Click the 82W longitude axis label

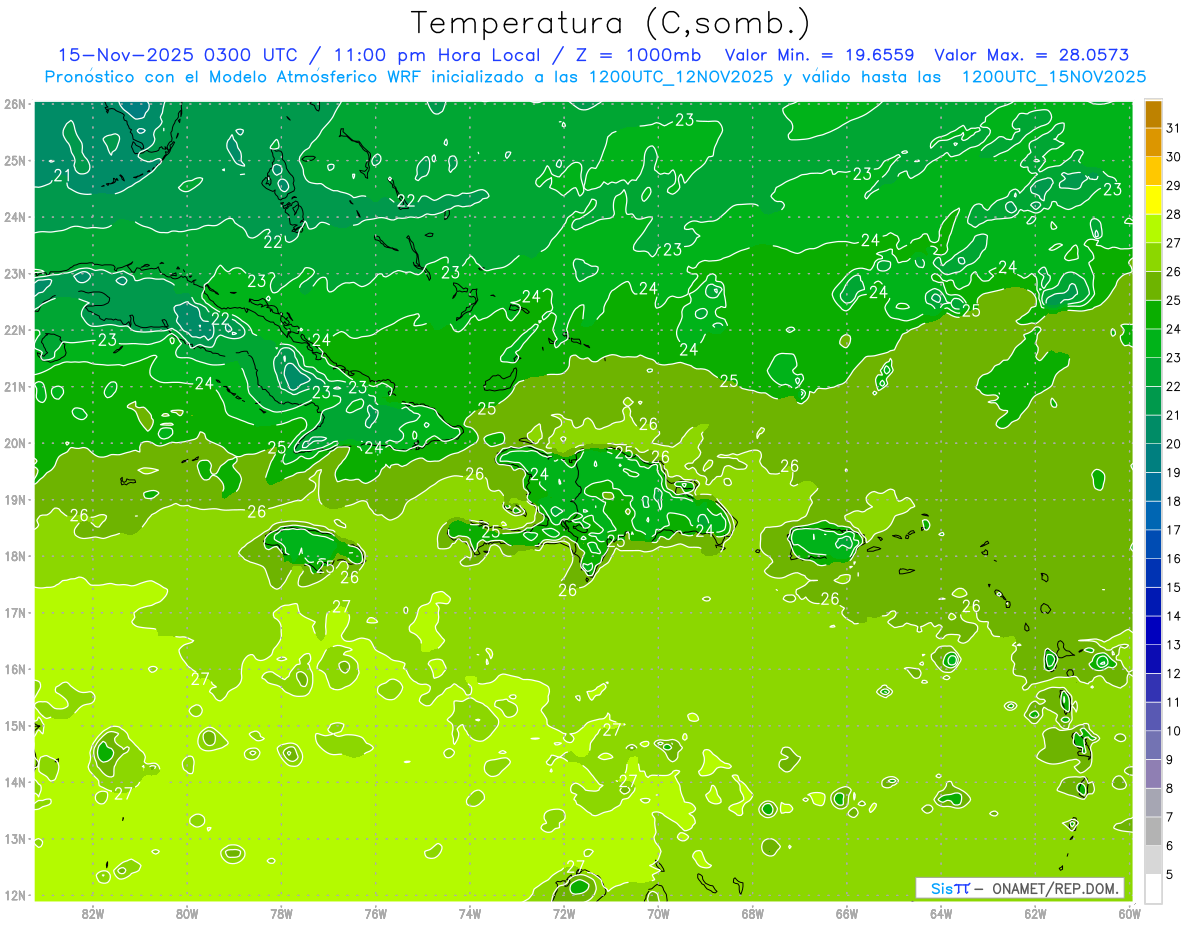pyautogui.click(x=93, y=913)
